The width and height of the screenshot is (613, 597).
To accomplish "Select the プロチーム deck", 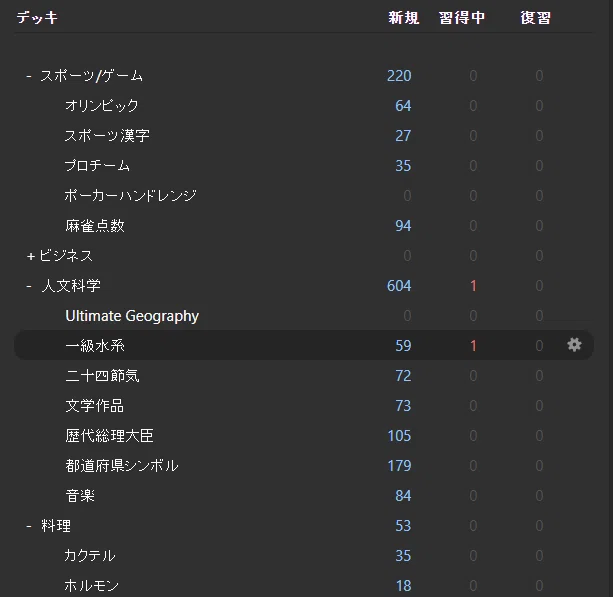I will pyautogui.click(x=97, y=166).
